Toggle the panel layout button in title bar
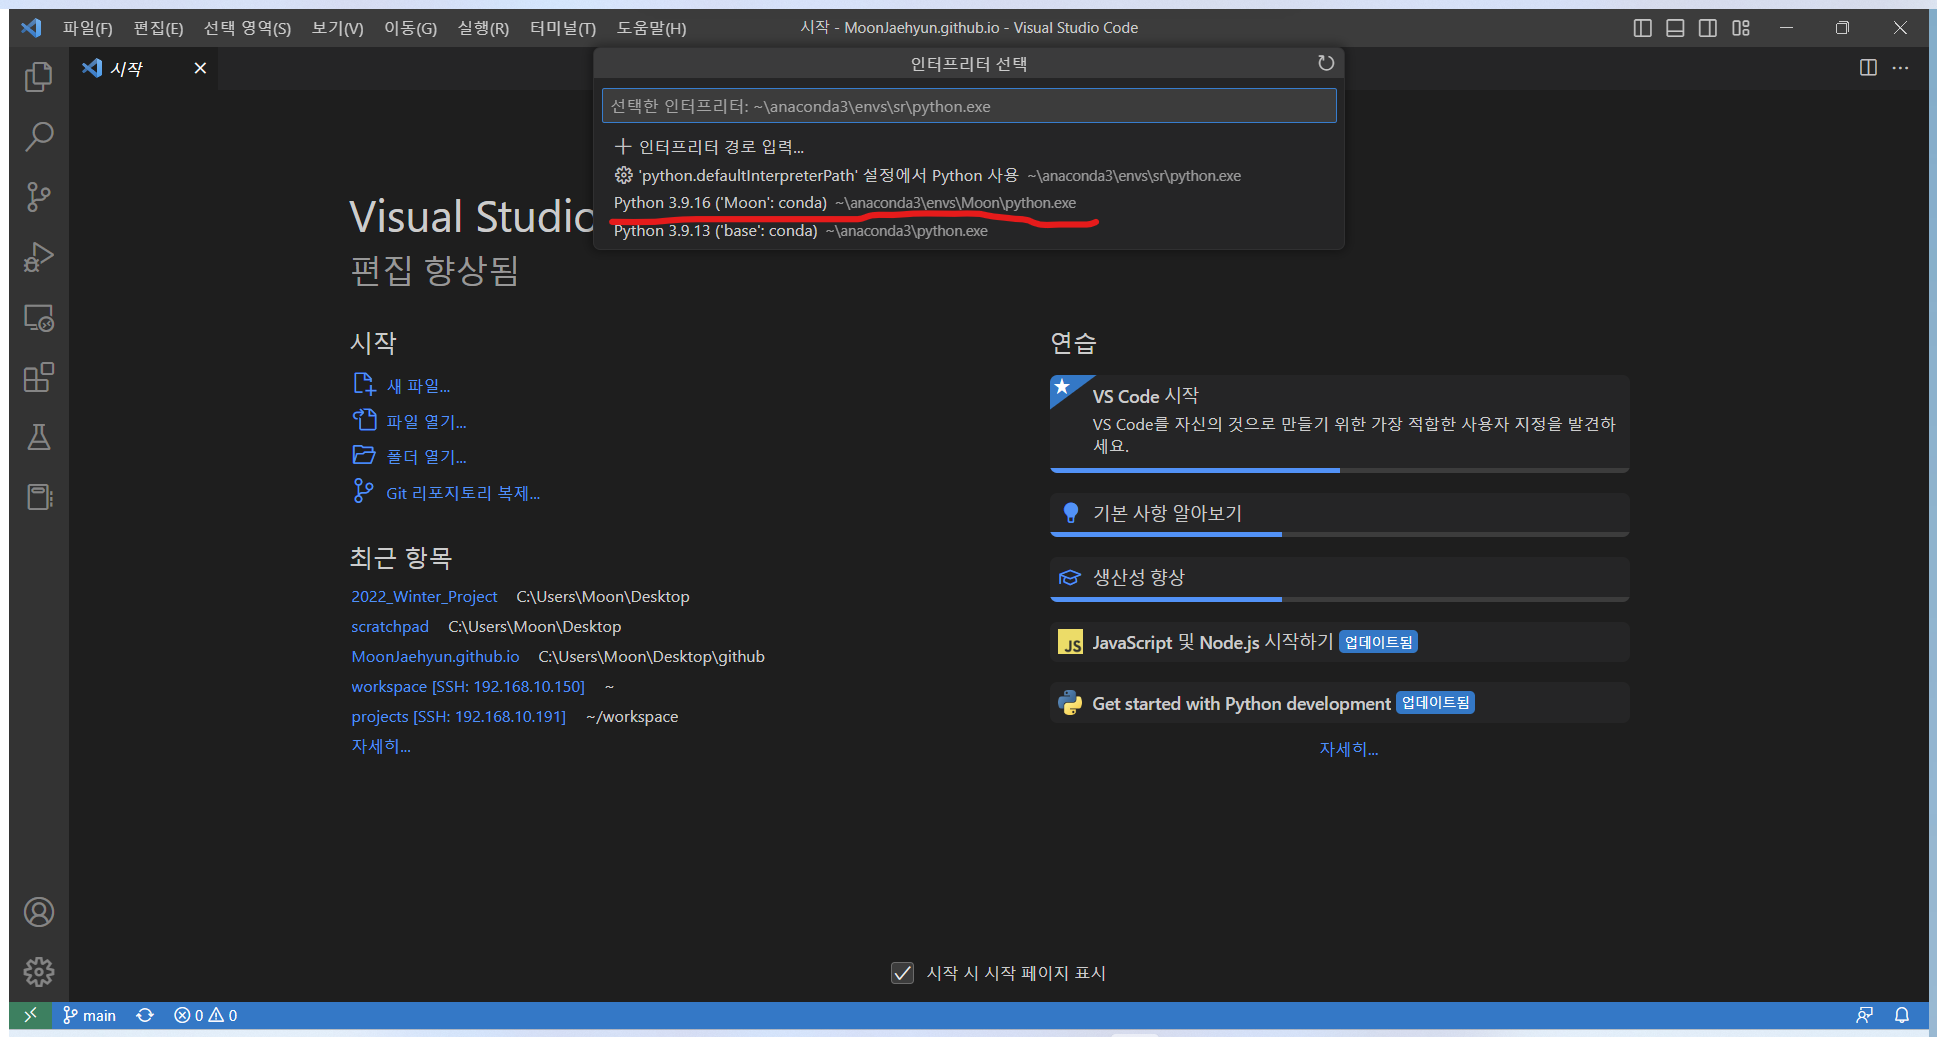 pos(1675,28)
